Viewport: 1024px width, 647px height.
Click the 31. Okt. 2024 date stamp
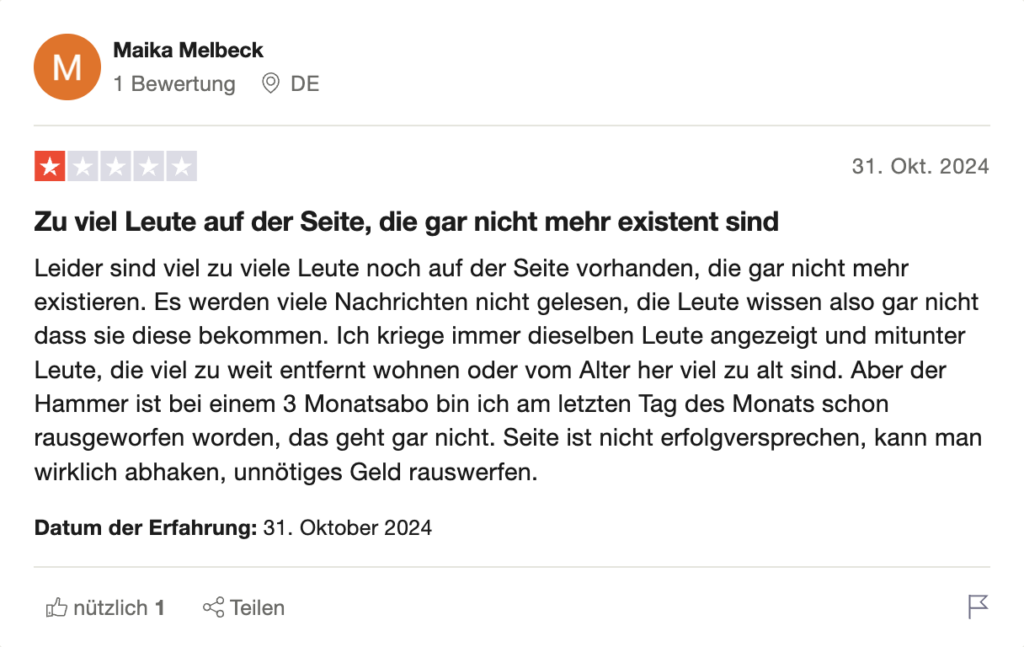pyautogui.click(x=920, y=166)
